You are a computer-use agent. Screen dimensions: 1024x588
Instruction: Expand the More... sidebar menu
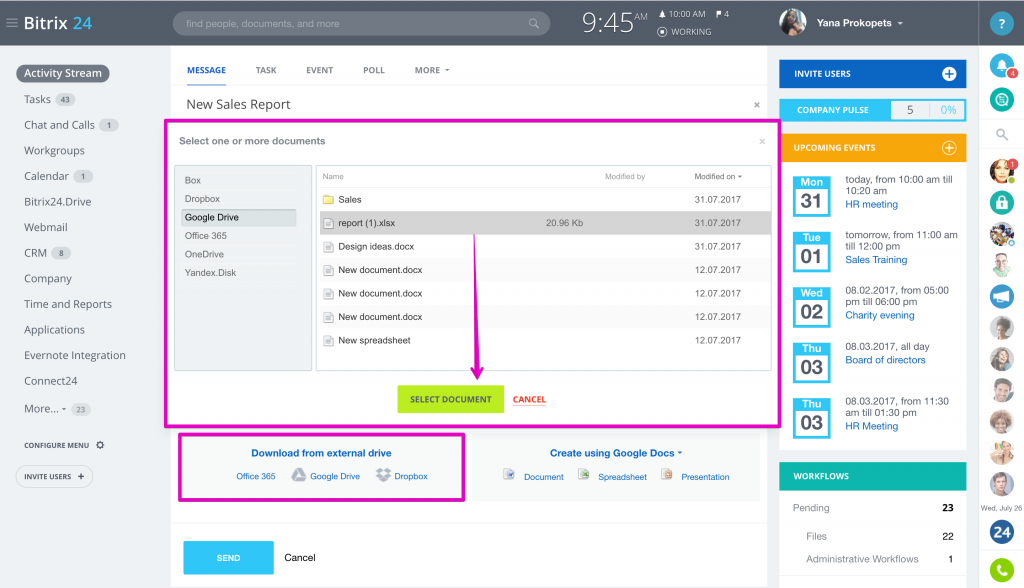[45, 408]
